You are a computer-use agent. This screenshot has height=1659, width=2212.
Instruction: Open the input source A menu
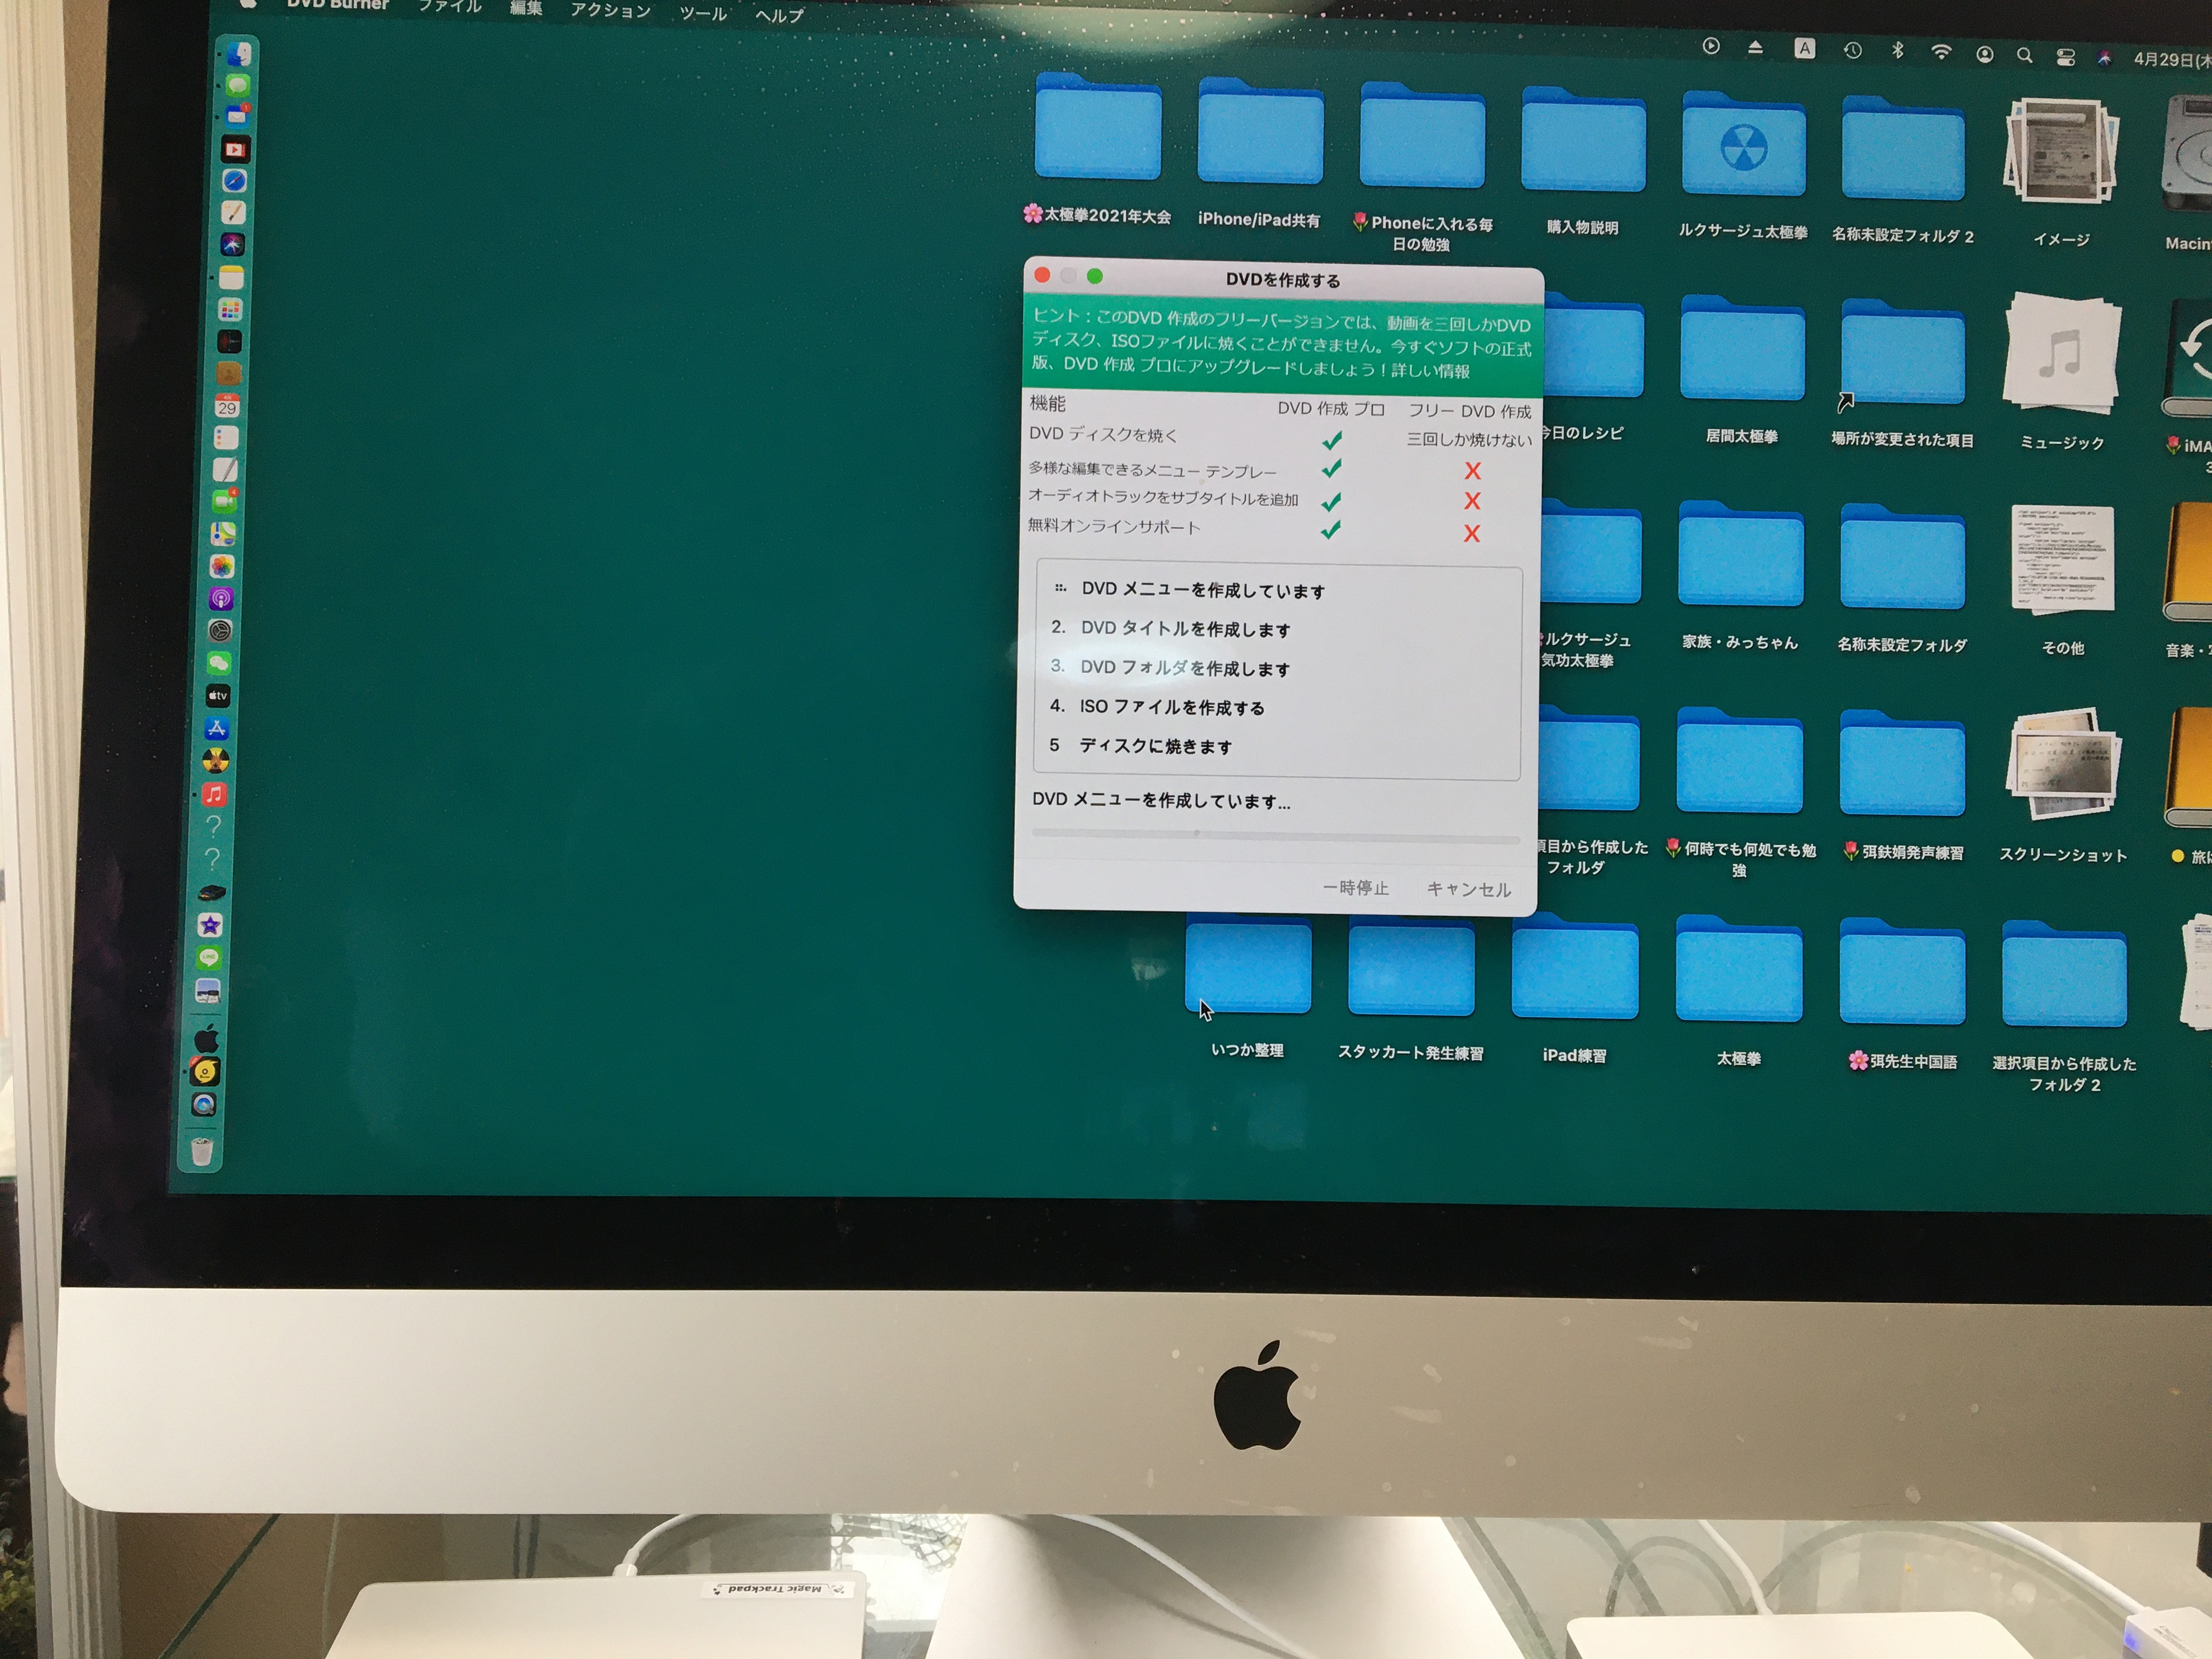click(x=1804, y=48)
